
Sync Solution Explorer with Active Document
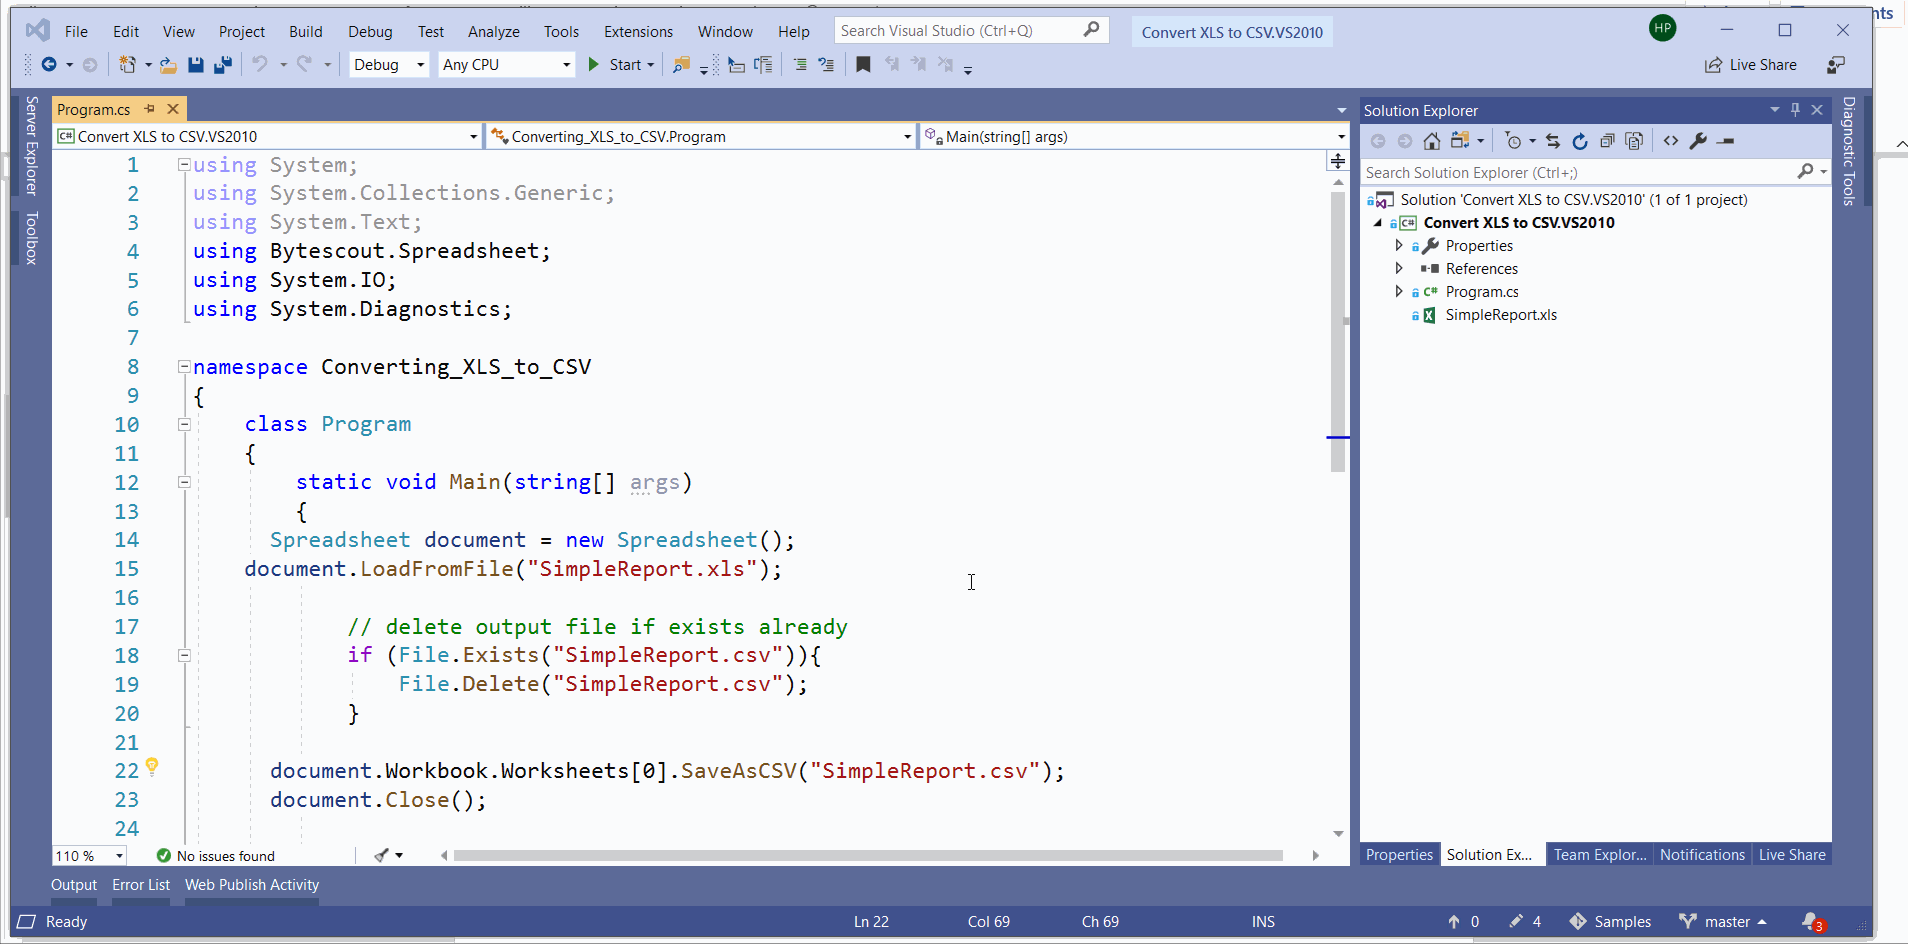[1553, 141]
